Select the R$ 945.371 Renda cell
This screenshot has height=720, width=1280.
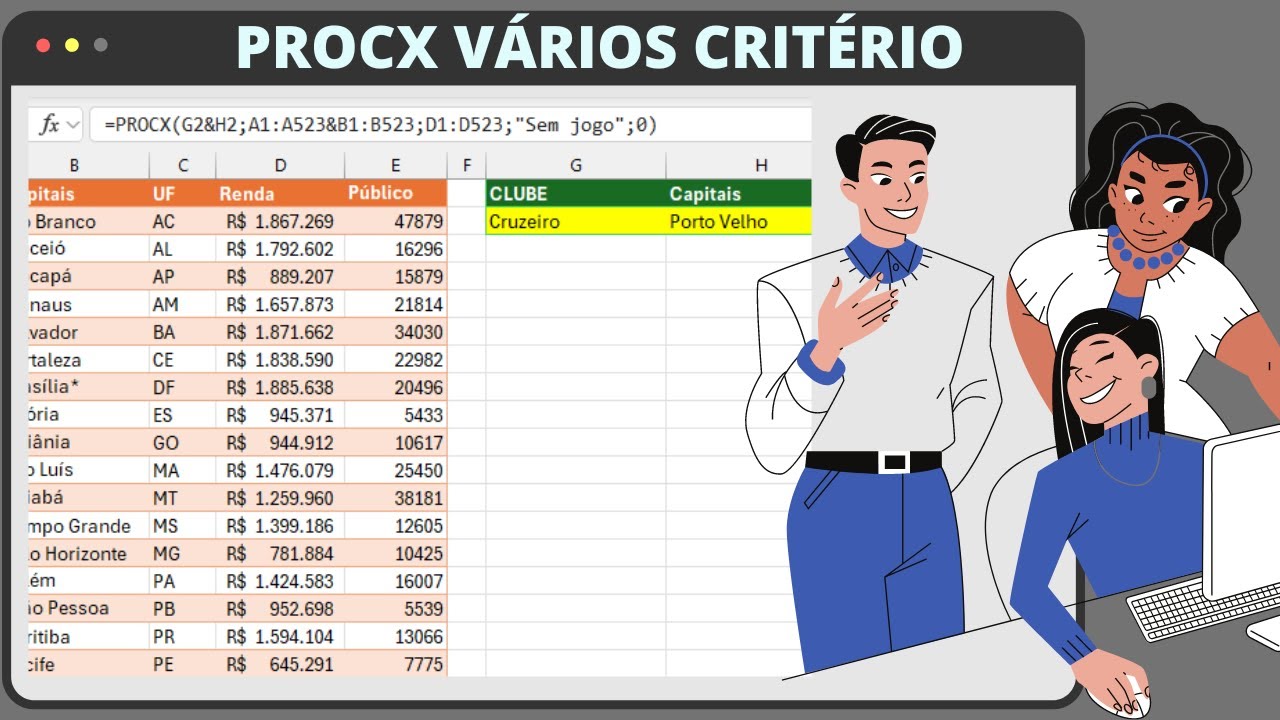click(x=280, y=415)
